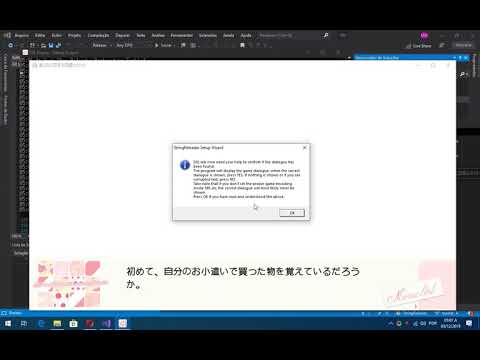Open the Compilação menu
The image size is (480, 360).
(x=98, y=35)
